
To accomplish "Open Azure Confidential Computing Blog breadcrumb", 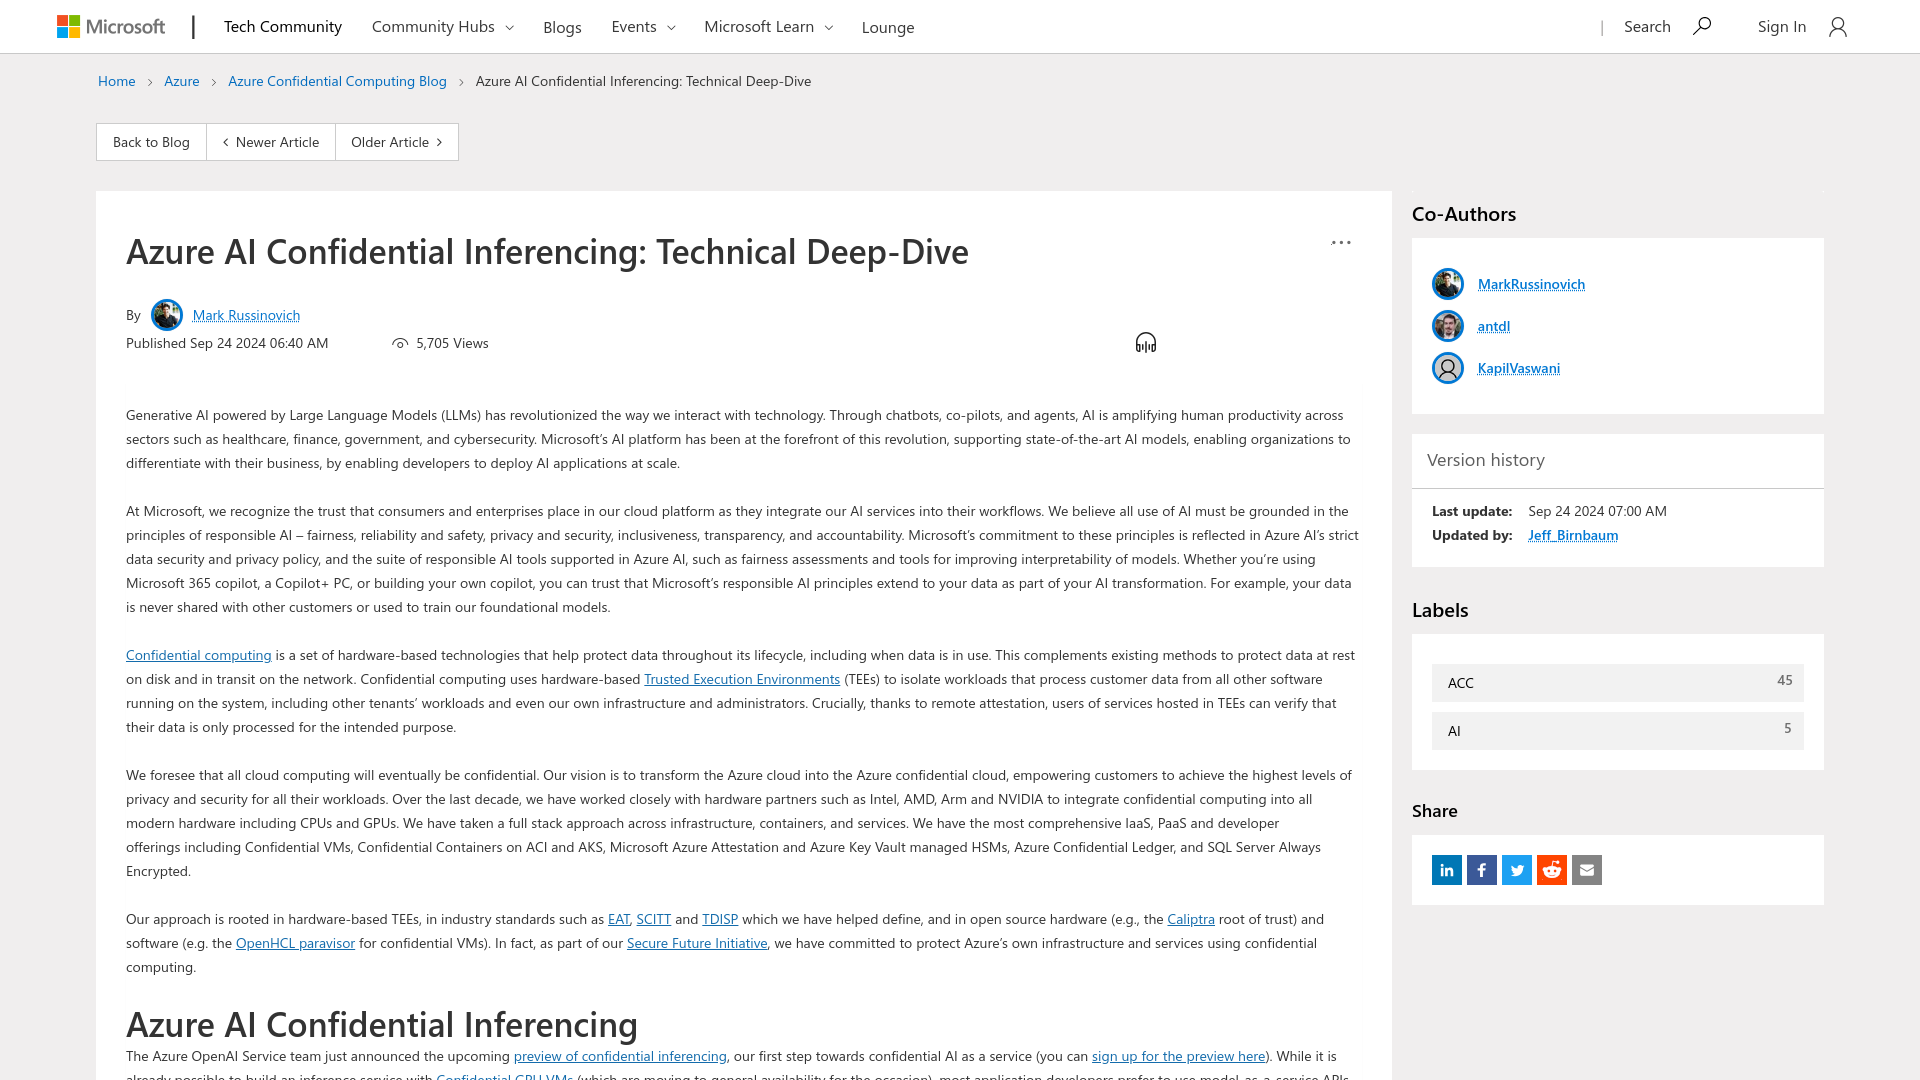I will [x=337, y=81].
